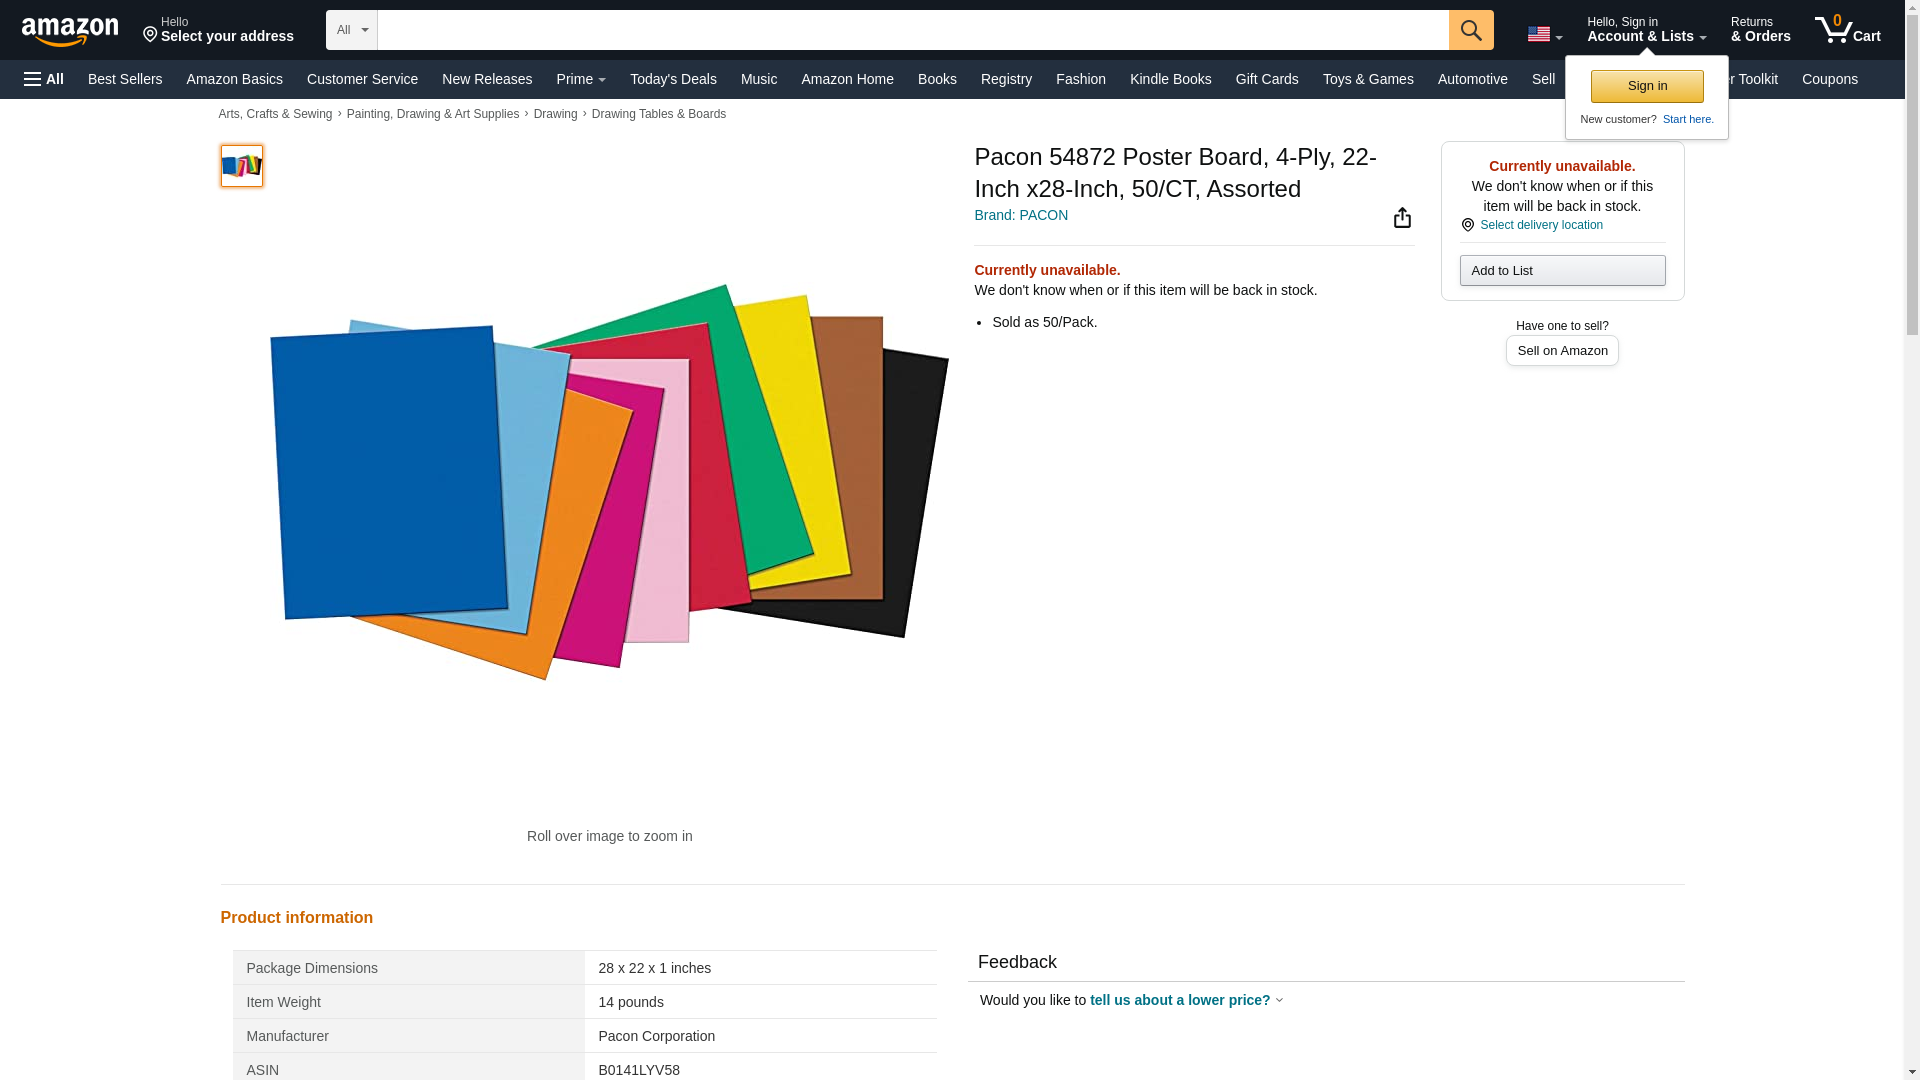Expand the Prime navigation dropdown
The width and height of the screenshot is (1920, 1080).
point(580,79)
